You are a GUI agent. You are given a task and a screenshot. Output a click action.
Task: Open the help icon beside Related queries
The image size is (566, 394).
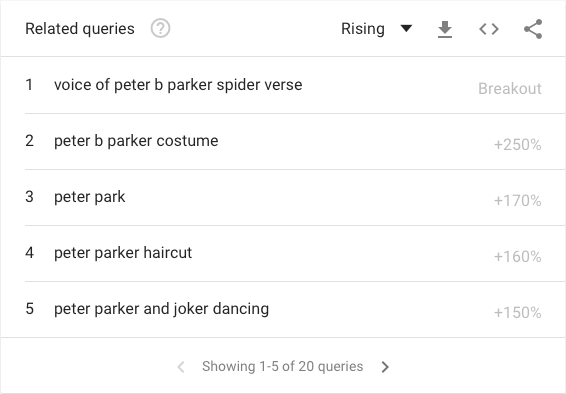point(160,29)
